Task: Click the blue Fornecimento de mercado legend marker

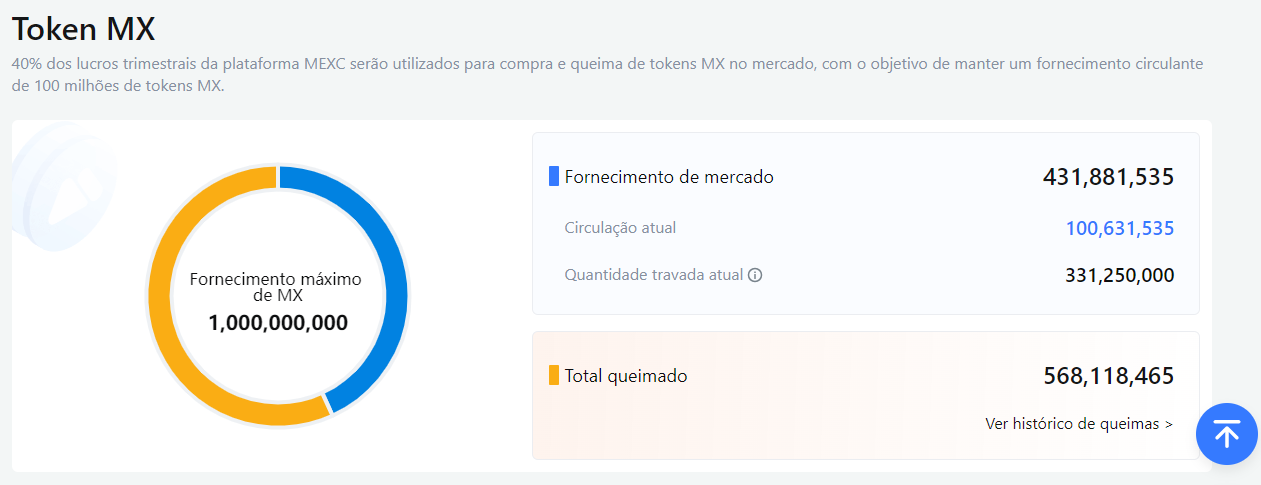Action: pyautogui.click(x=554, y=177)
